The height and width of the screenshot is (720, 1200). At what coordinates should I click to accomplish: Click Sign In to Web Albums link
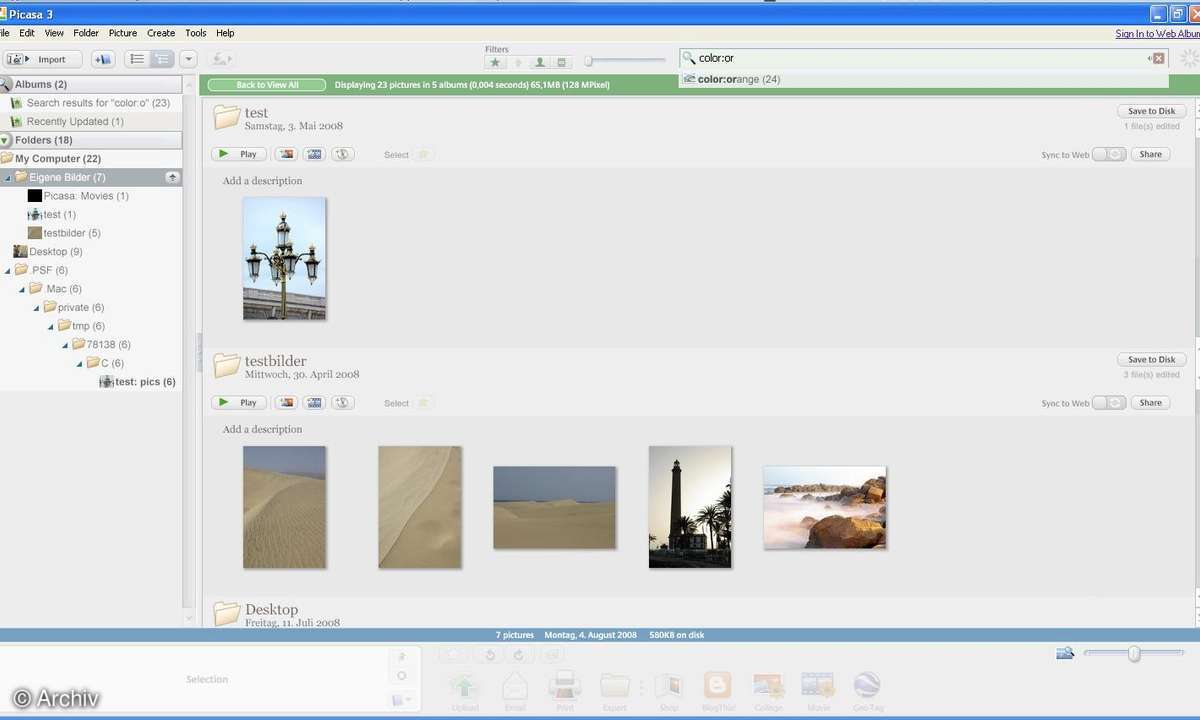point(1157,33)
